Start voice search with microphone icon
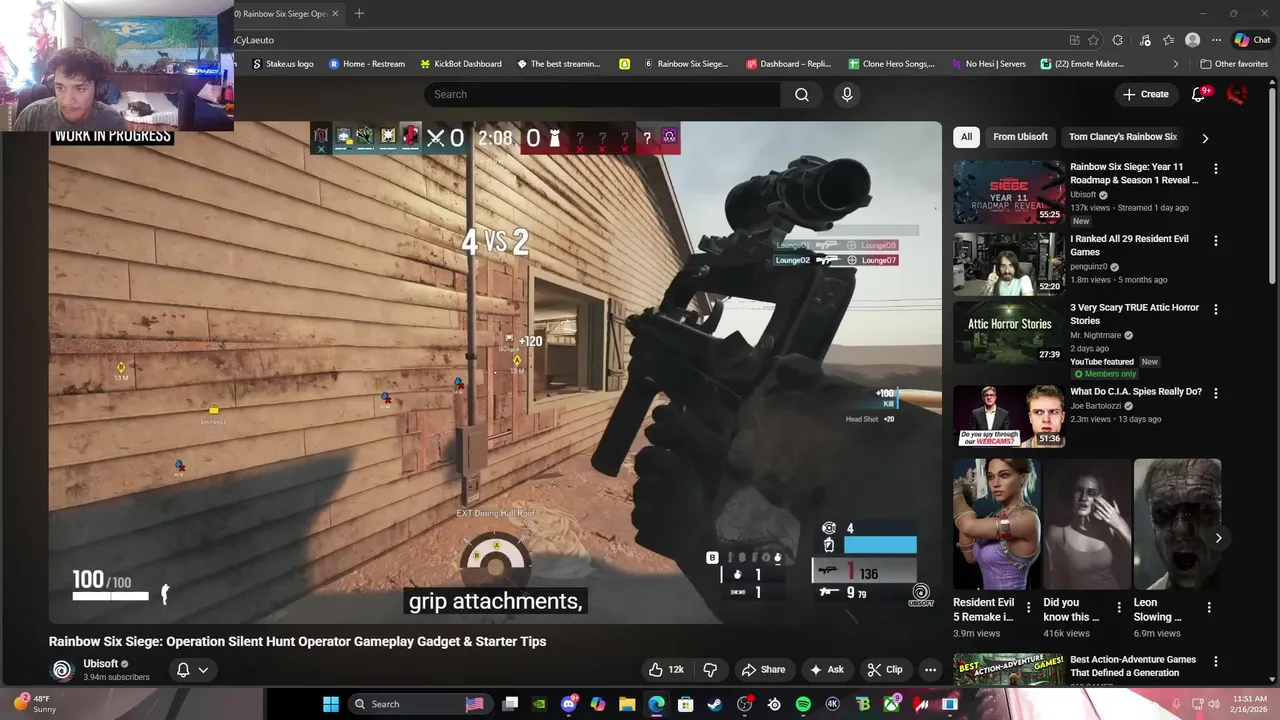Screen dimensions: 1280x720 [x=847, y=94]
